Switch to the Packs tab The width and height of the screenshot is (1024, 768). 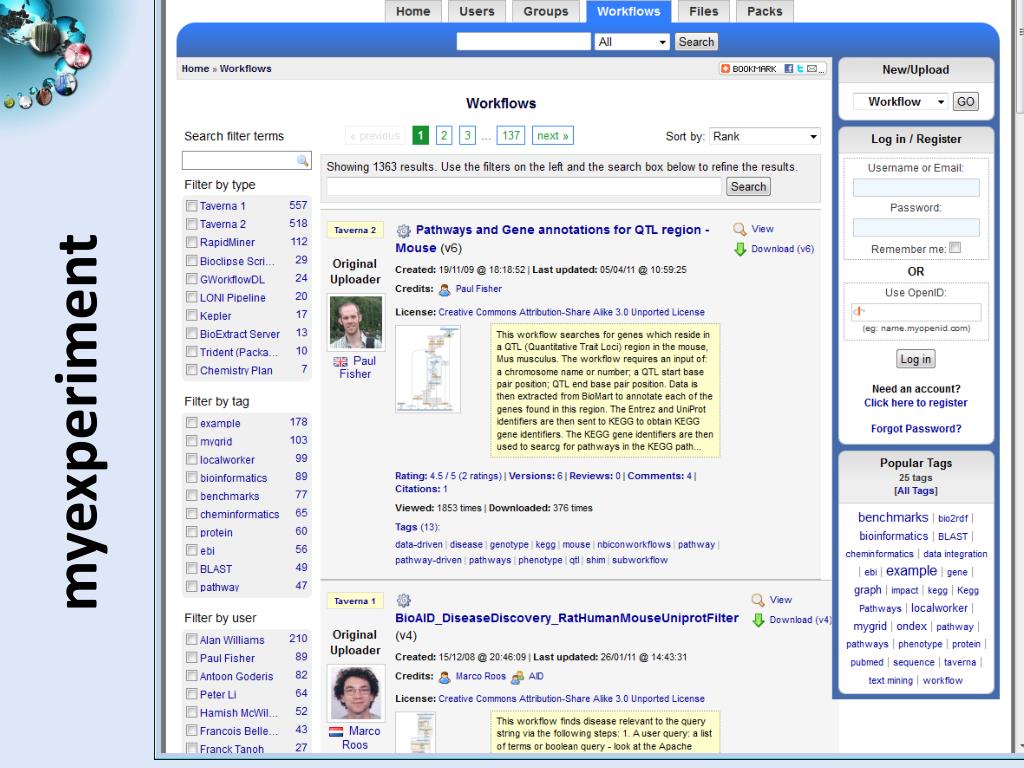click(x=765, y=11)
